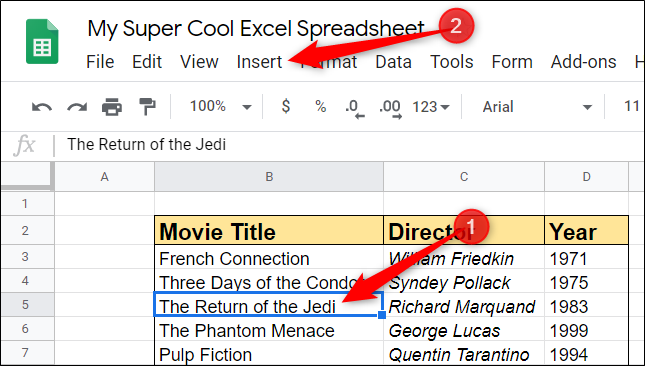This screenshot has height=366, width=645.
Task: Open the Insert menu
Action: tap(260, 62)
